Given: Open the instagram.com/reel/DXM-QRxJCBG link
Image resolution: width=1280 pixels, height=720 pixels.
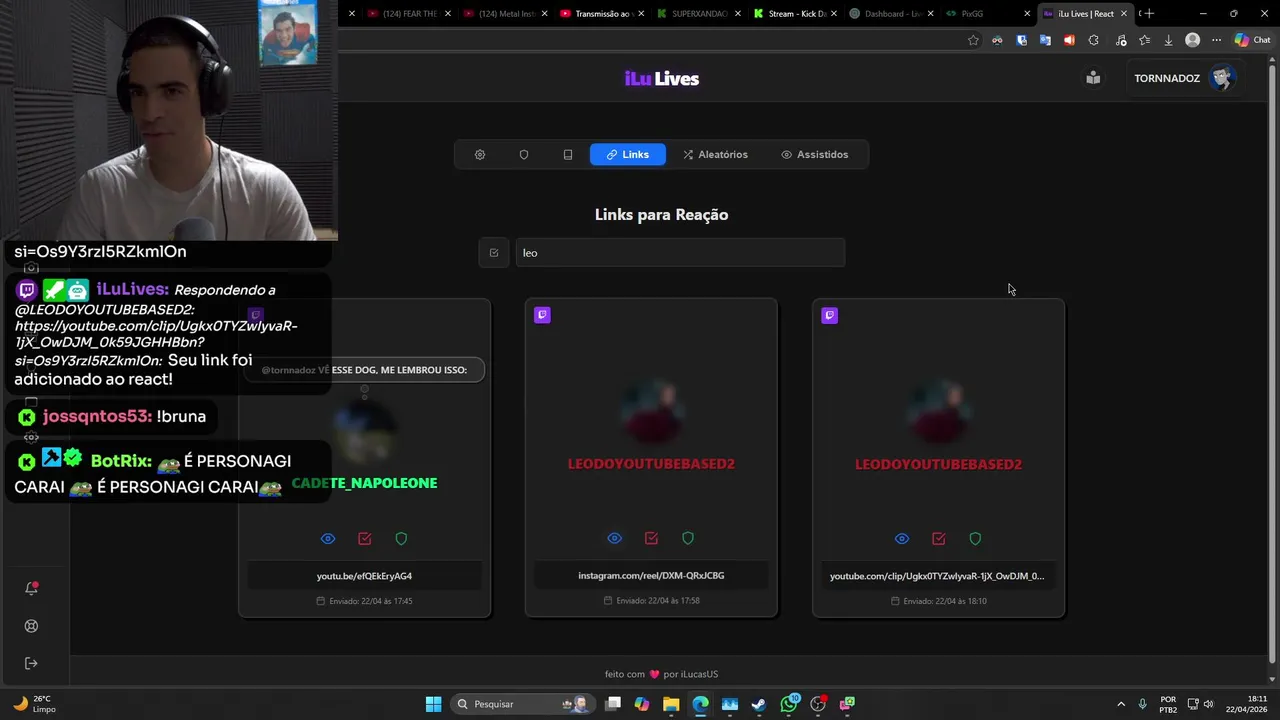Looking at the screenshot, I should coord(651,576).
